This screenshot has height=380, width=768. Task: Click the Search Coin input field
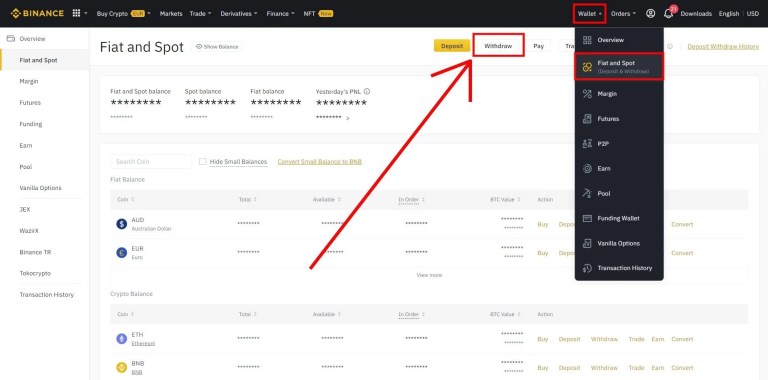pyautogui.click(x=151, y=162)
